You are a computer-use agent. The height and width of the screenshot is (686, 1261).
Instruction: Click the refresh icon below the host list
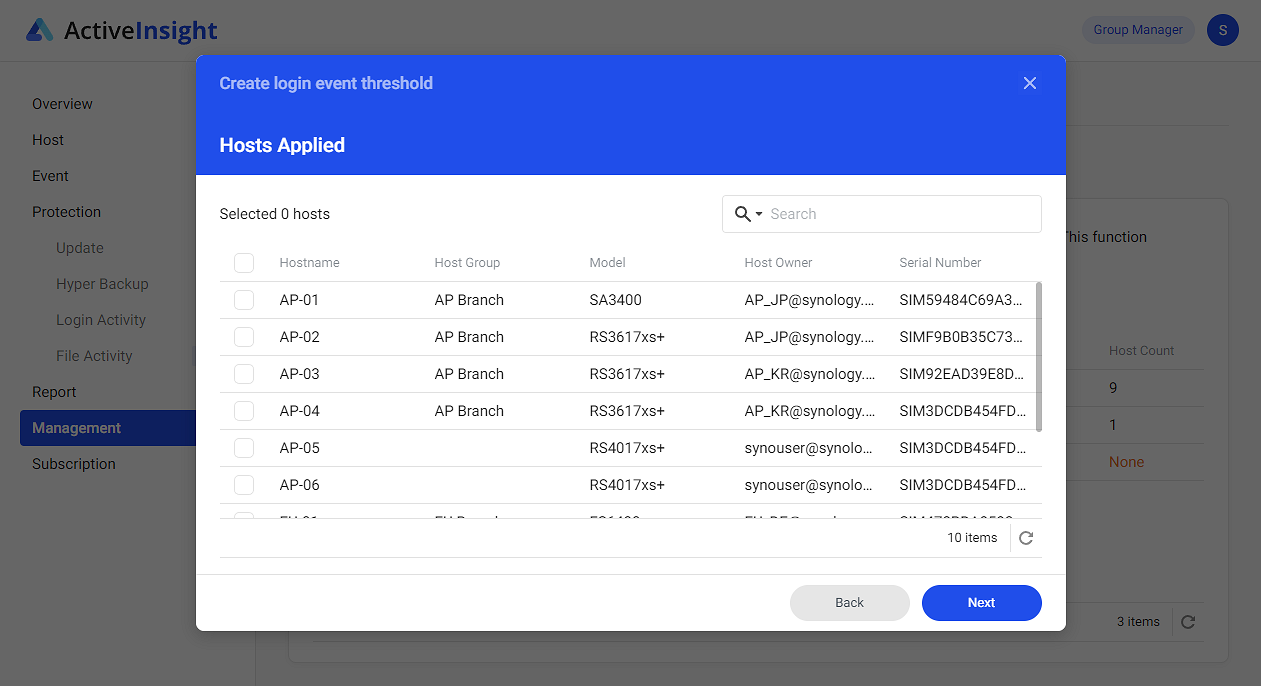coord(1025,537)
